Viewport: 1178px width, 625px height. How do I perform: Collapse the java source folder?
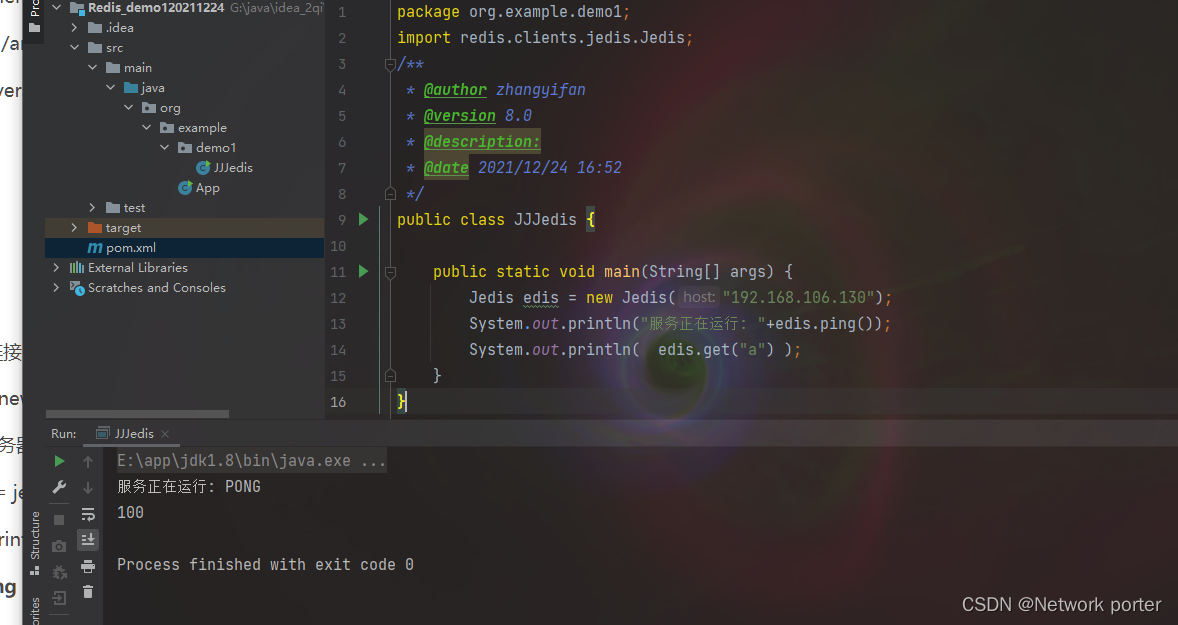point(110,88)
